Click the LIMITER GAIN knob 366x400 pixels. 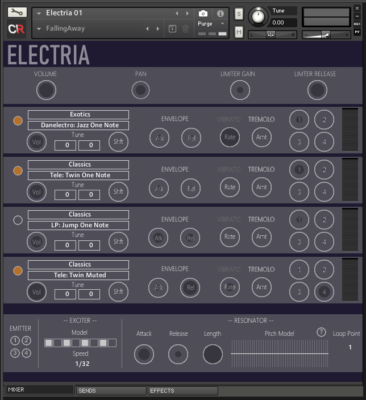(x=240, y=90)
